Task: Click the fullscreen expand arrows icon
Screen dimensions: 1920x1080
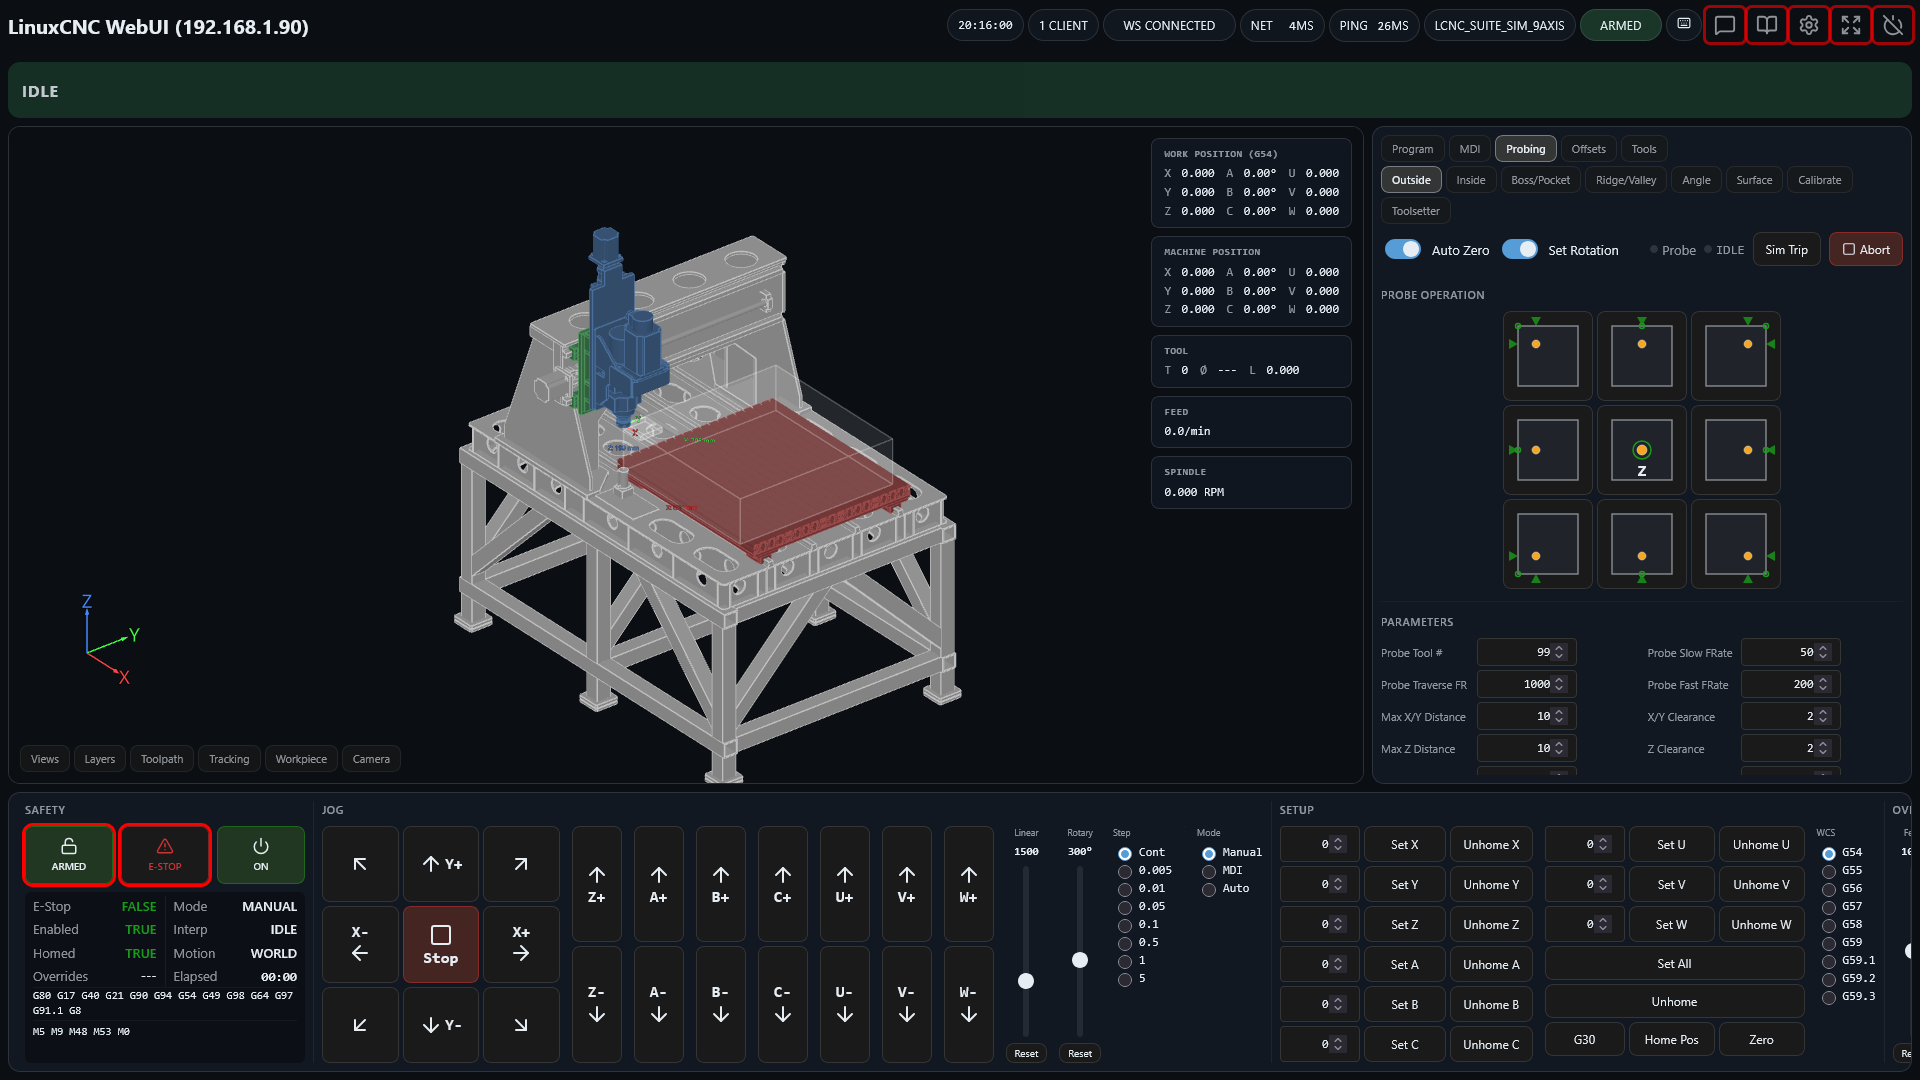Action: 1851,26
